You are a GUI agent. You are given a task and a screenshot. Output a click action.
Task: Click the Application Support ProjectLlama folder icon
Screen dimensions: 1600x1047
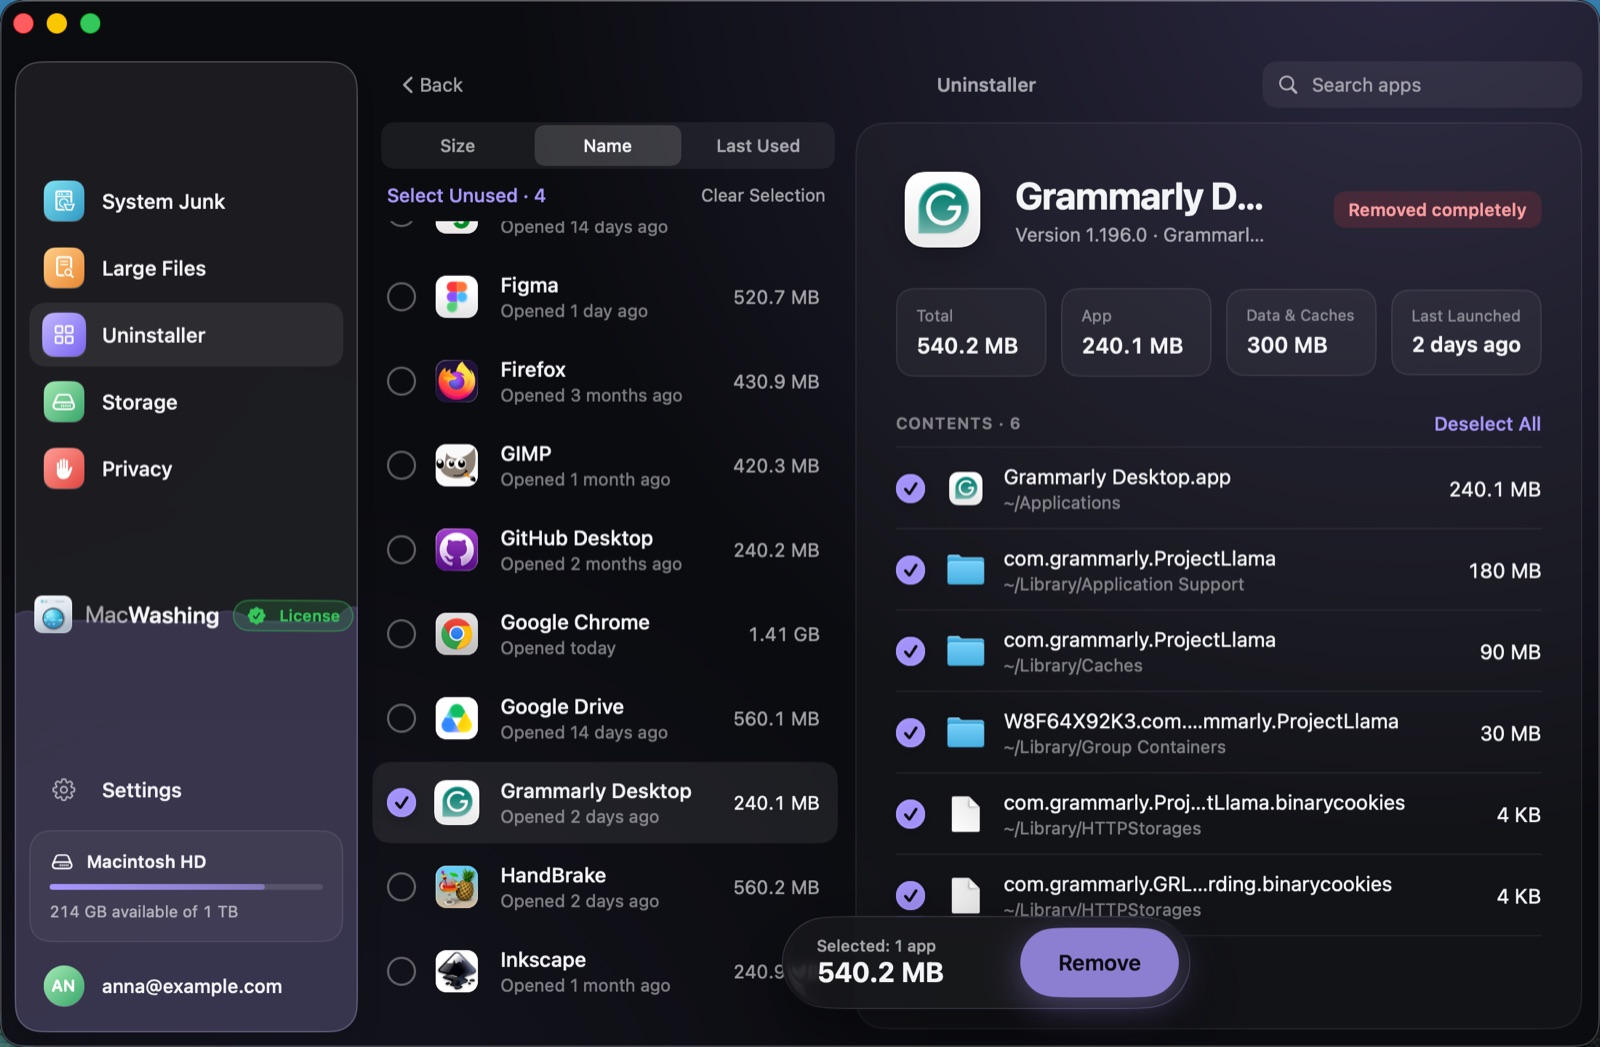[x=965, y=570]
